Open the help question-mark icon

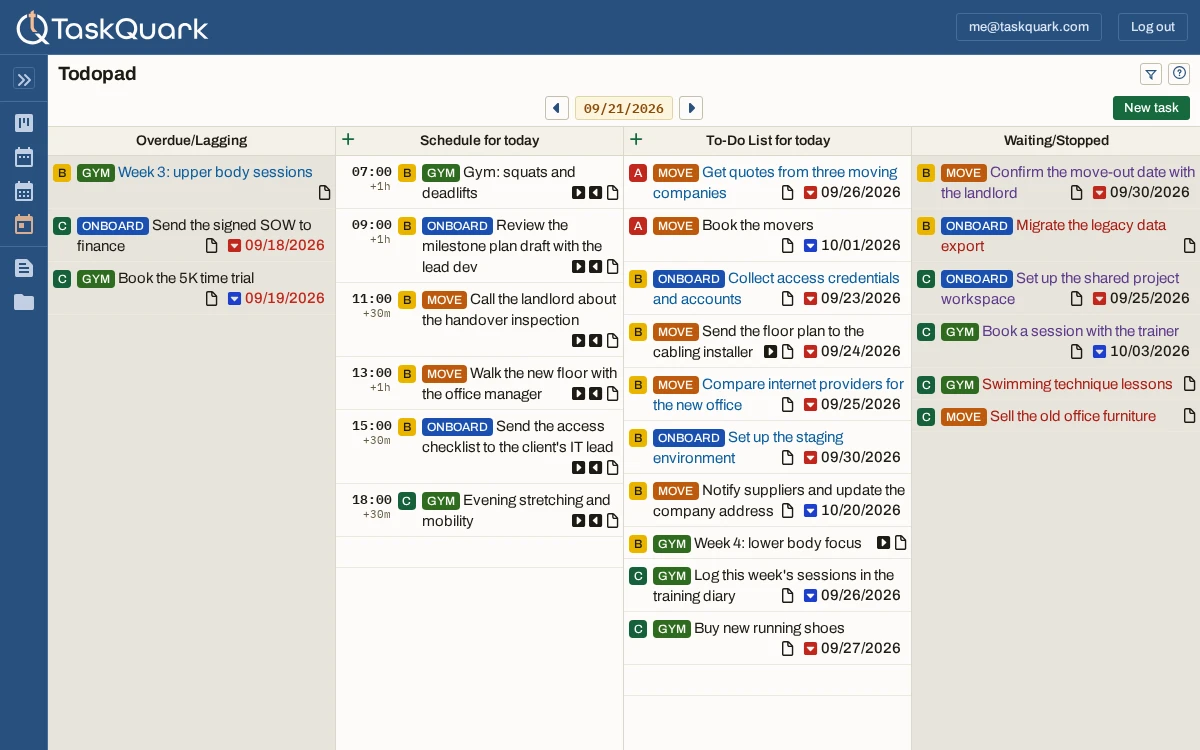tap(1179, 74)
